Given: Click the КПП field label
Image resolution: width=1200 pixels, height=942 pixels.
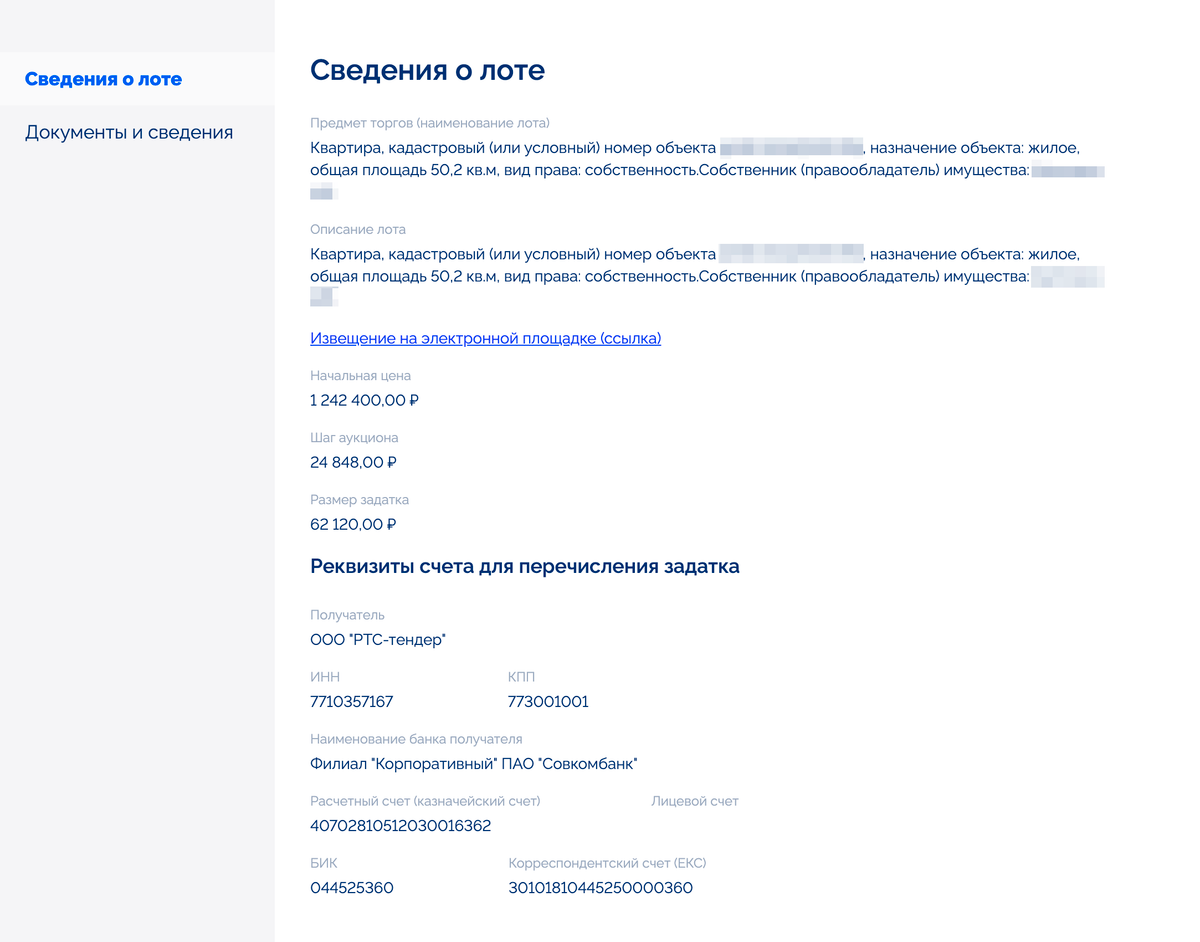Looking at the screenshot, I should tap(522, 677).
